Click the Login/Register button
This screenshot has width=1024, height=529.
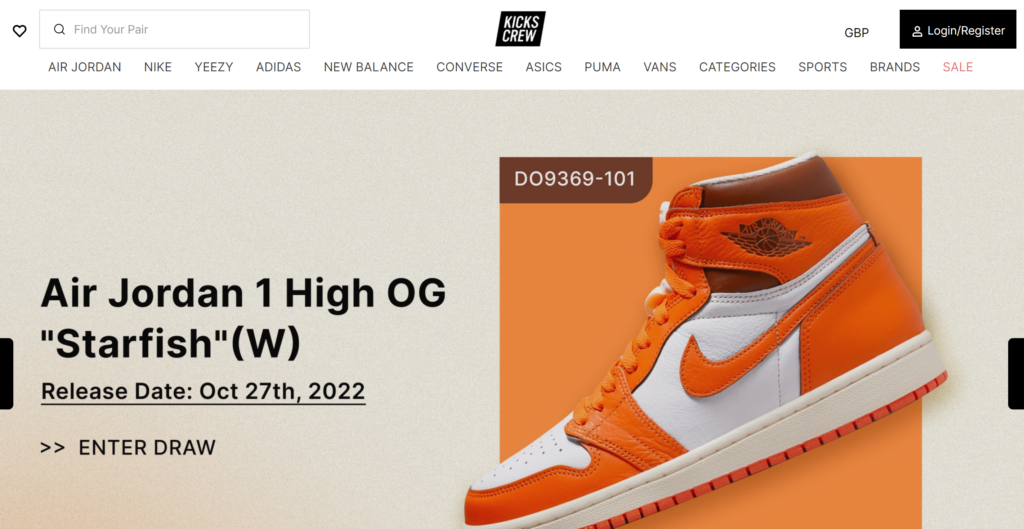pos(957,29)
